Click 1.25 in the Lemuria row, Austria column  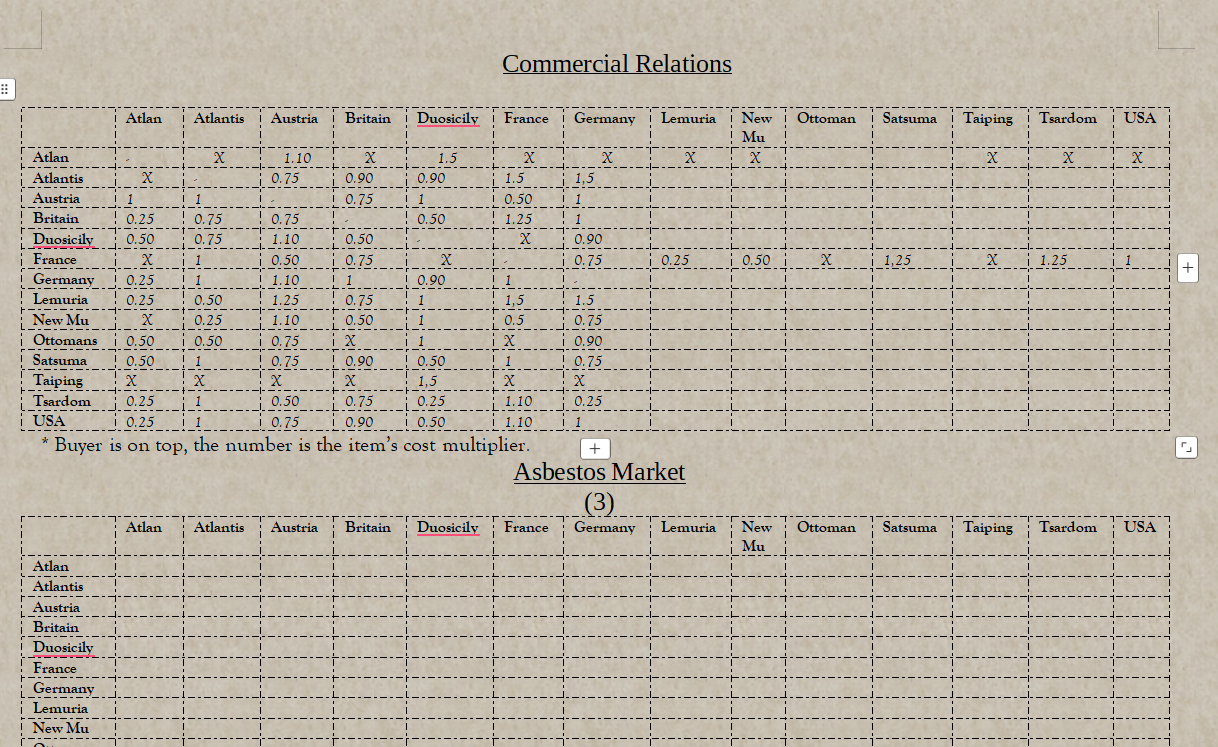pyautogui.click(x=285, y=300)
